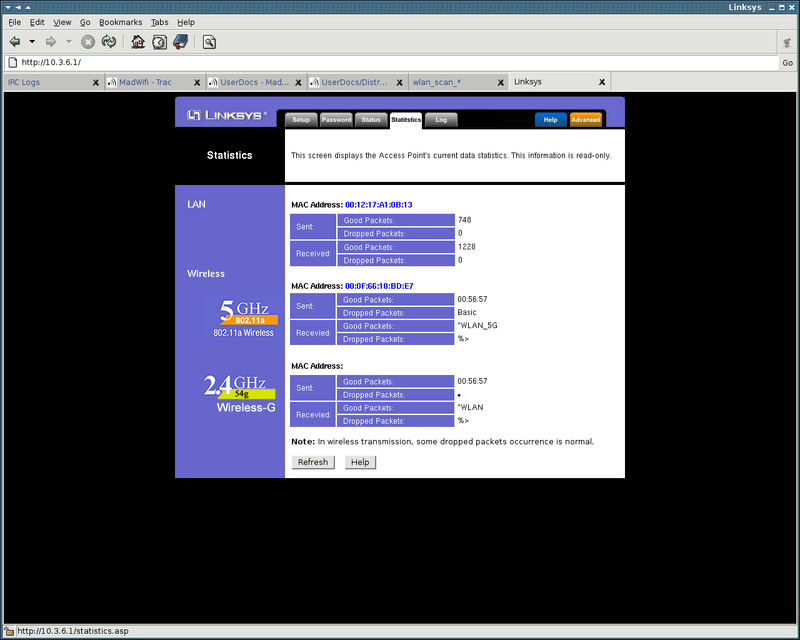Viewport: 800px width, 640px height.
Task: Open the View menu
Action: (x=62, y=22)
